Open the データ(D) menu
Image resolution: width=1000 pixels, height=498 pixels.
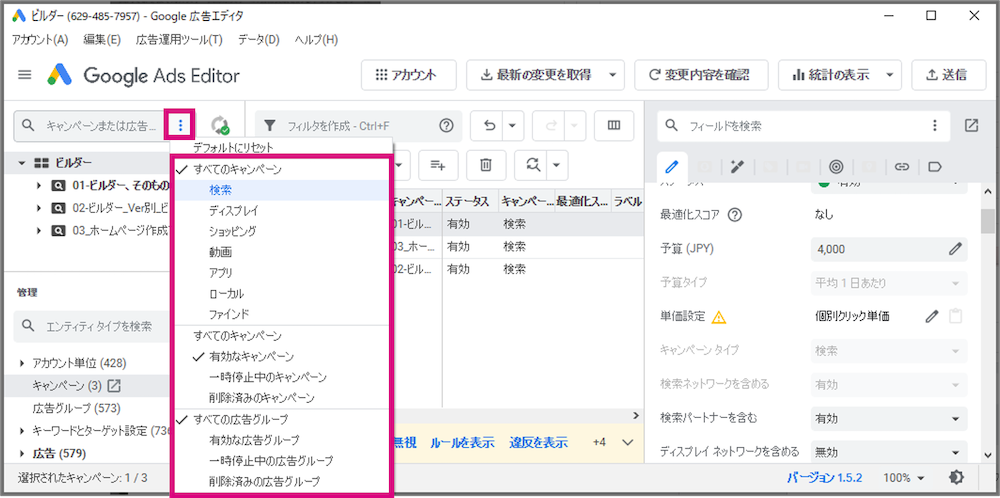[x=259, y=40]
